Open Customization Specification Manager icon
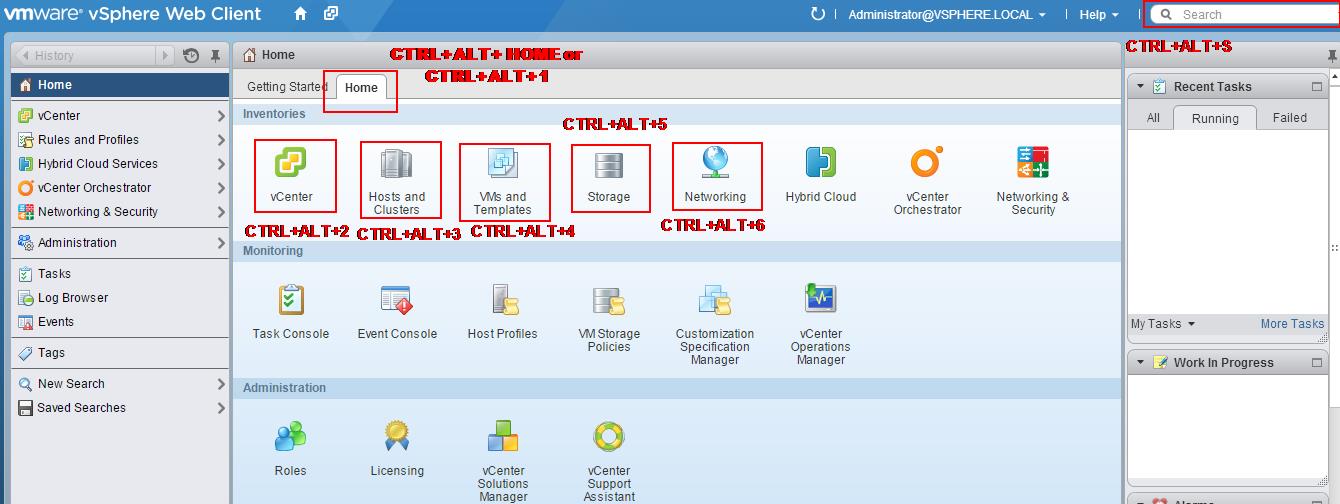Screen dimensions: 1340x504 tap(715, 300)
